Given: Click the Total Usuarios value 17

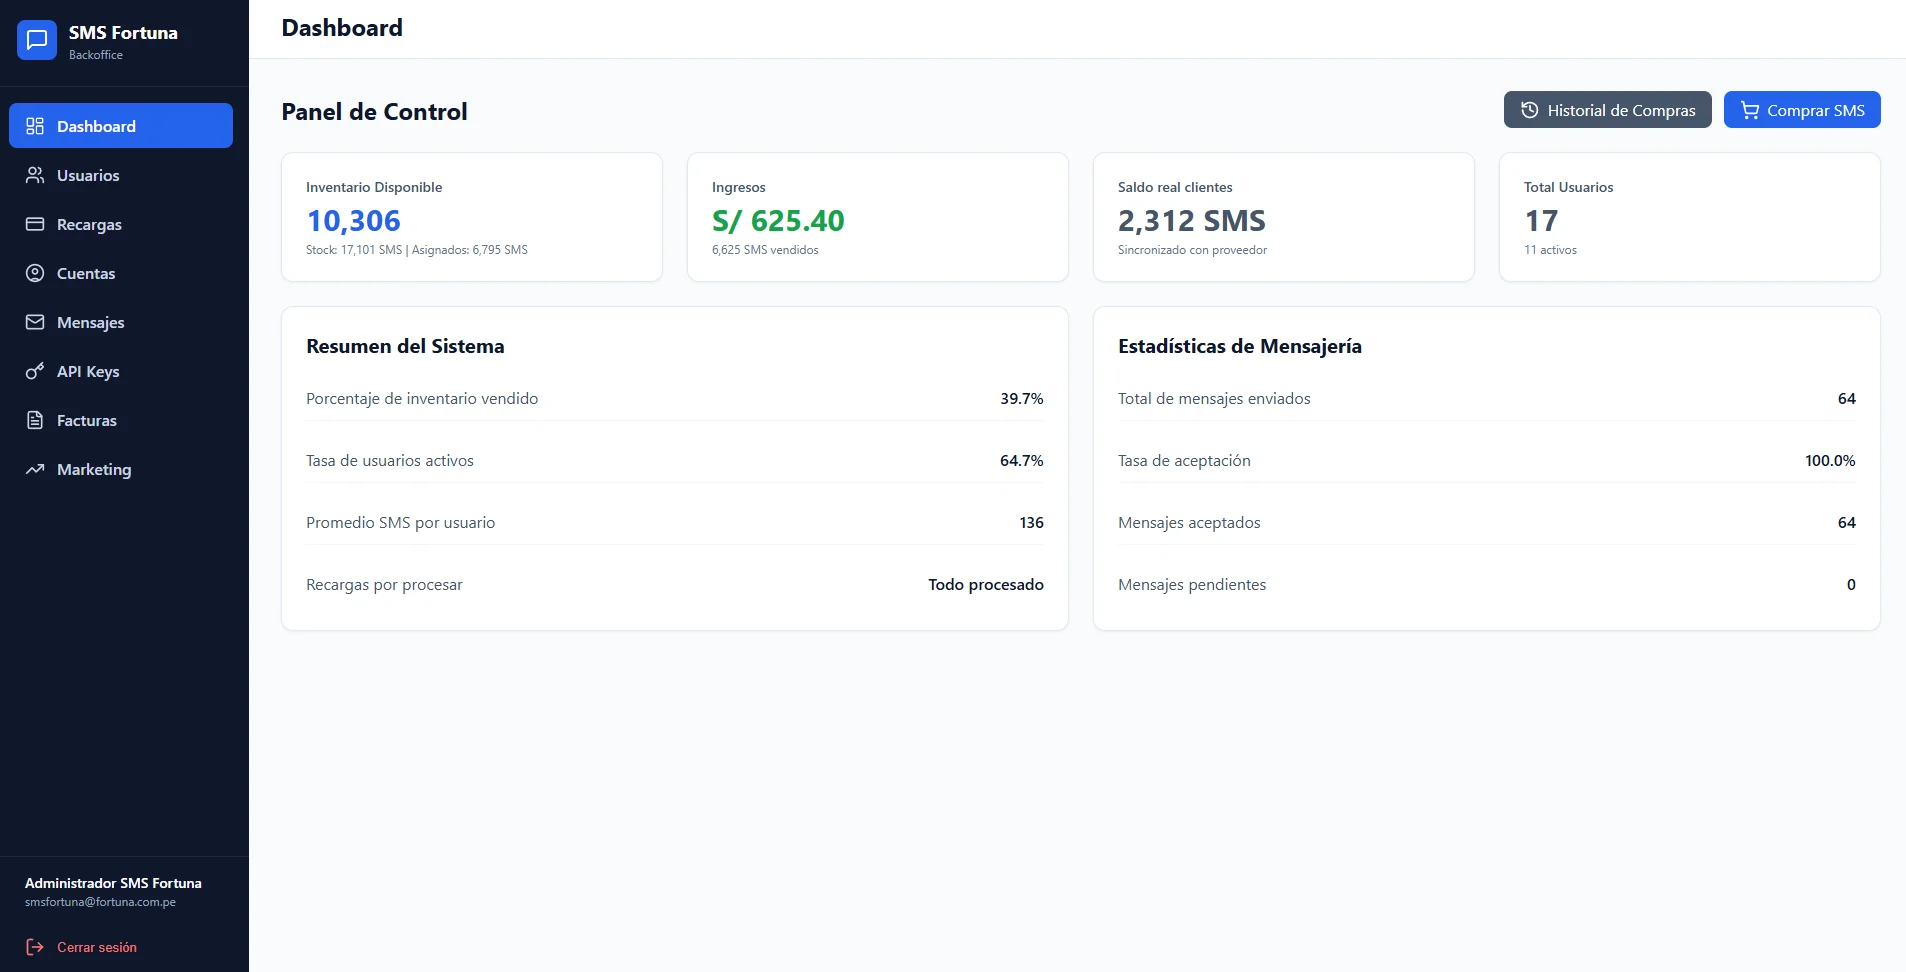Looking at the screenshot, I should tap(1541, 220).
